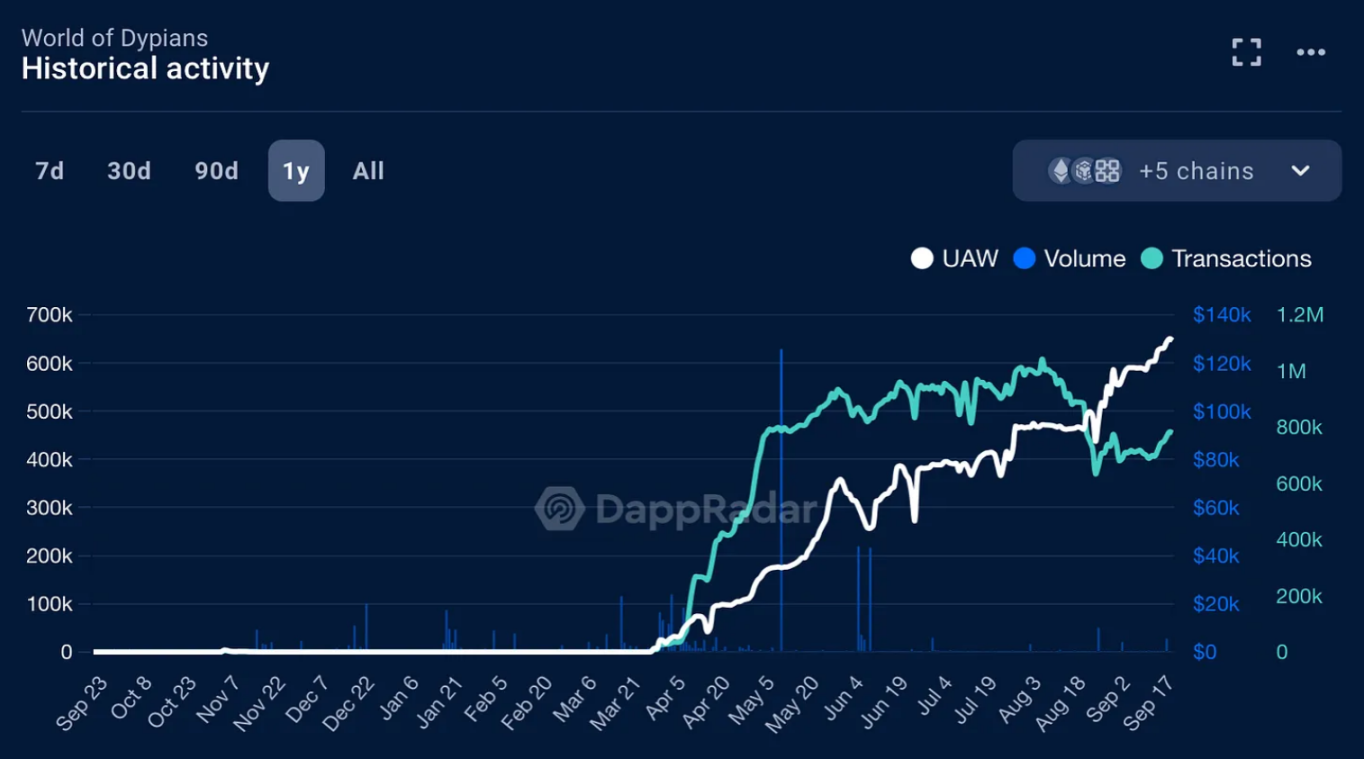Toggle the Volume series label
The image size is (1364, 759).
[1084, 259]
